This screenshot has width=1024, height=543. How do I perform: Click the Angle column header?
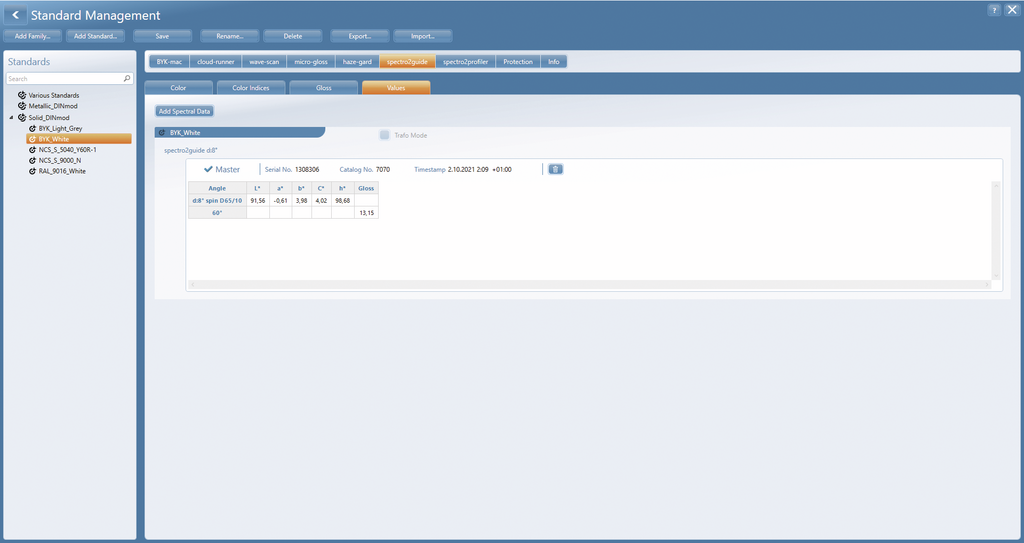(217, 188)
